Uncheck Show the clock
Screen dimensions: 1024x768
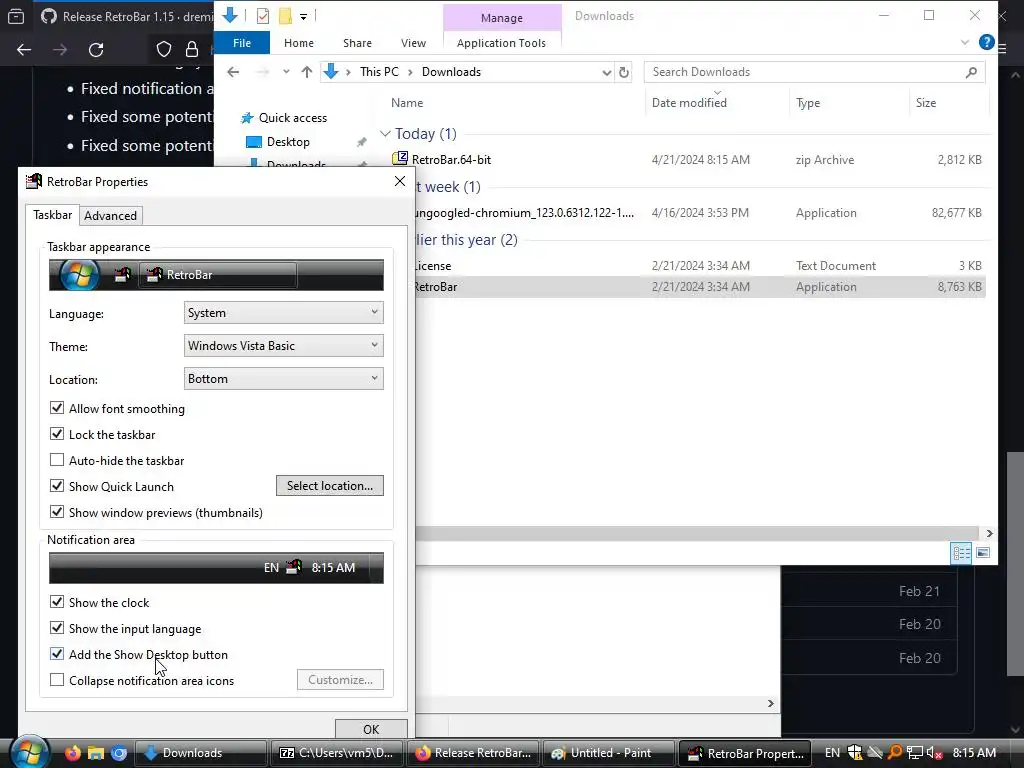57,602
